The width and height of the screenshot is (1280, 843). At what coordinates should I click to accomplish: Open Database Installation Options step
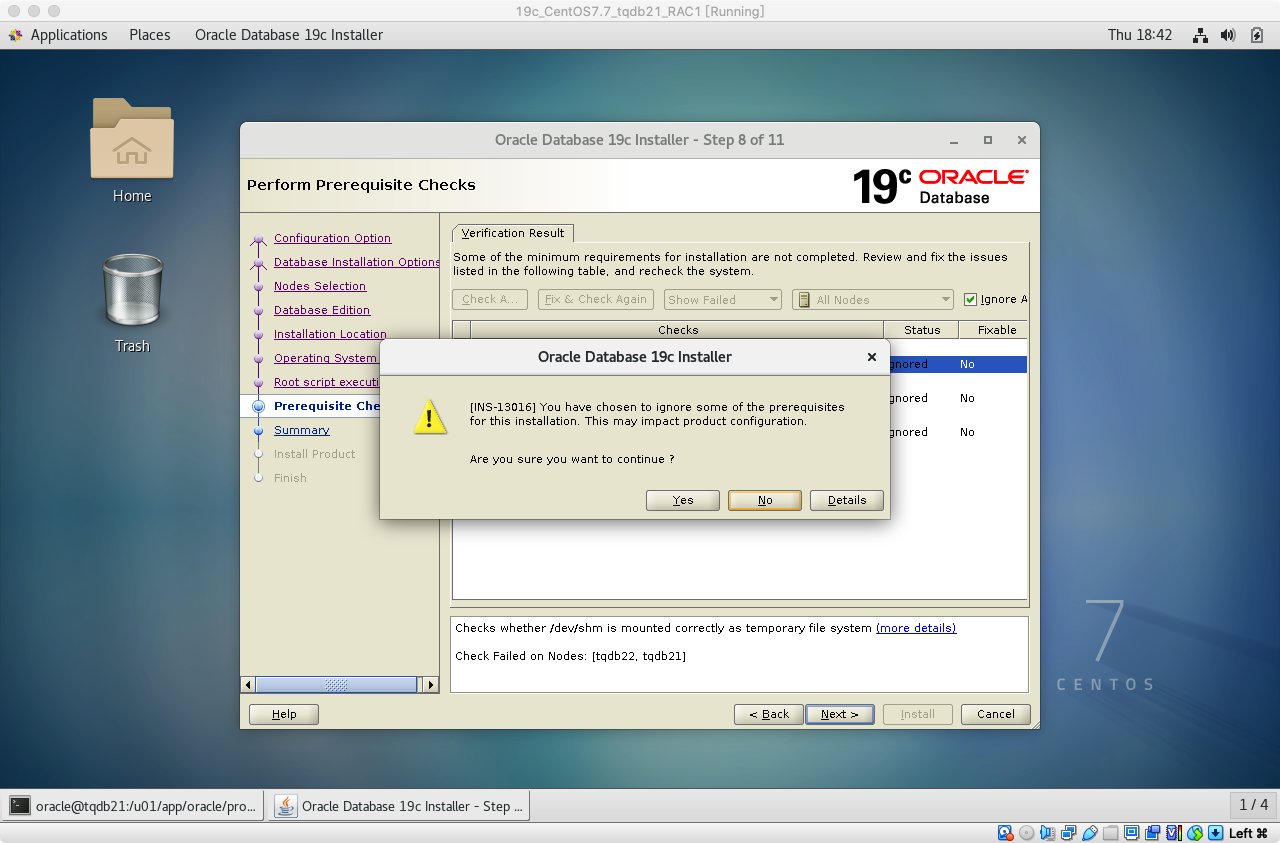357,262
